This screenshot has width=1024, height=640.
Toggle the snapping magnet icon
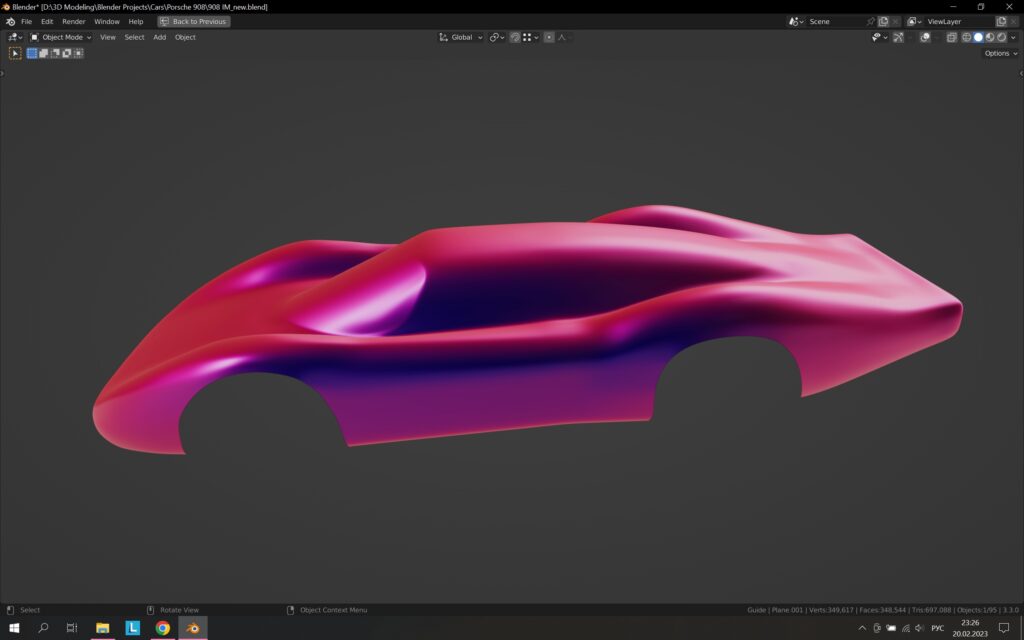[x=515, y=37]
